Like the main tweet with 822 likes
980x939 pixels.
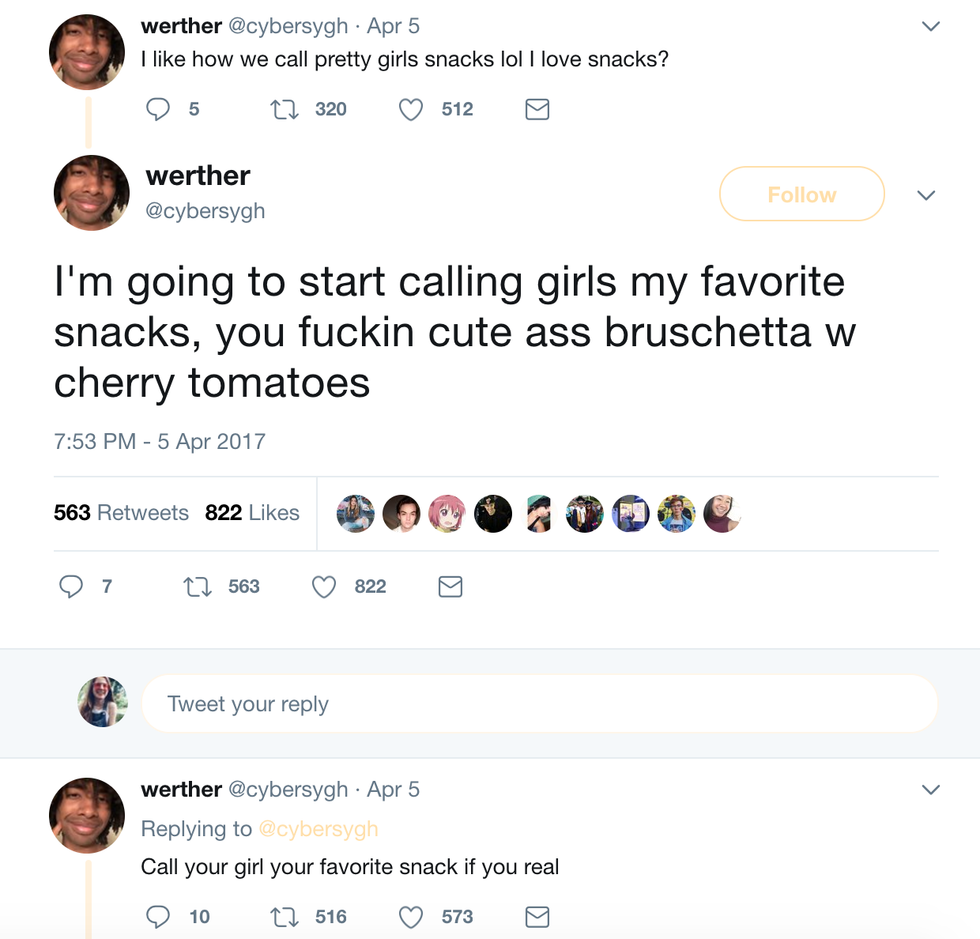(x=324, y=587)
